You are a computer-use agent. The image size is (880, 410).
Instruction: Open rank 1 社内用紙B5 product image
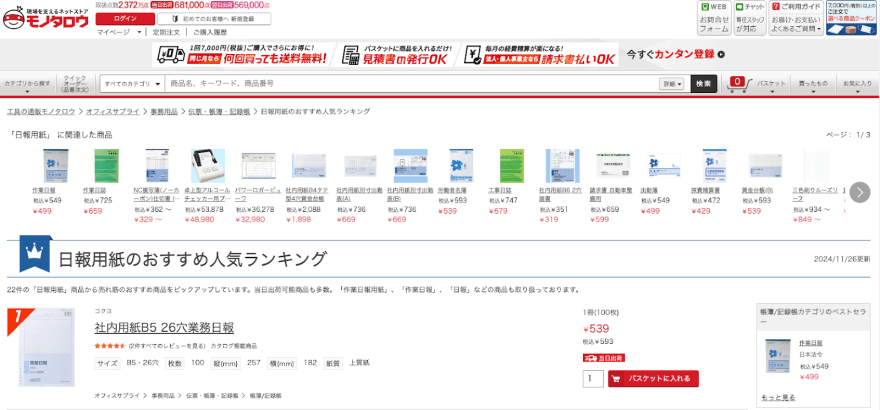(x=47, y=347)
